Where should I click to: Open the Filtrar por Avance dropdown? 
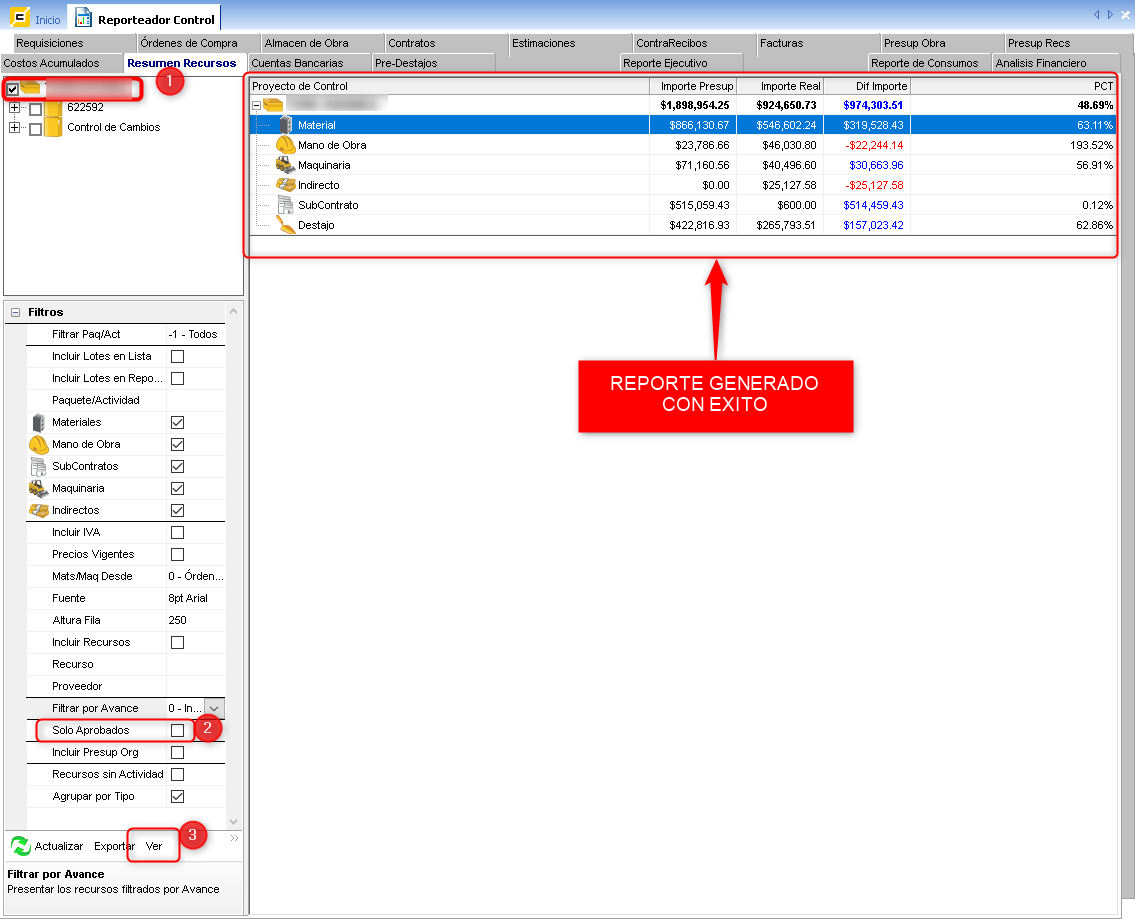[x=214, y=708]
